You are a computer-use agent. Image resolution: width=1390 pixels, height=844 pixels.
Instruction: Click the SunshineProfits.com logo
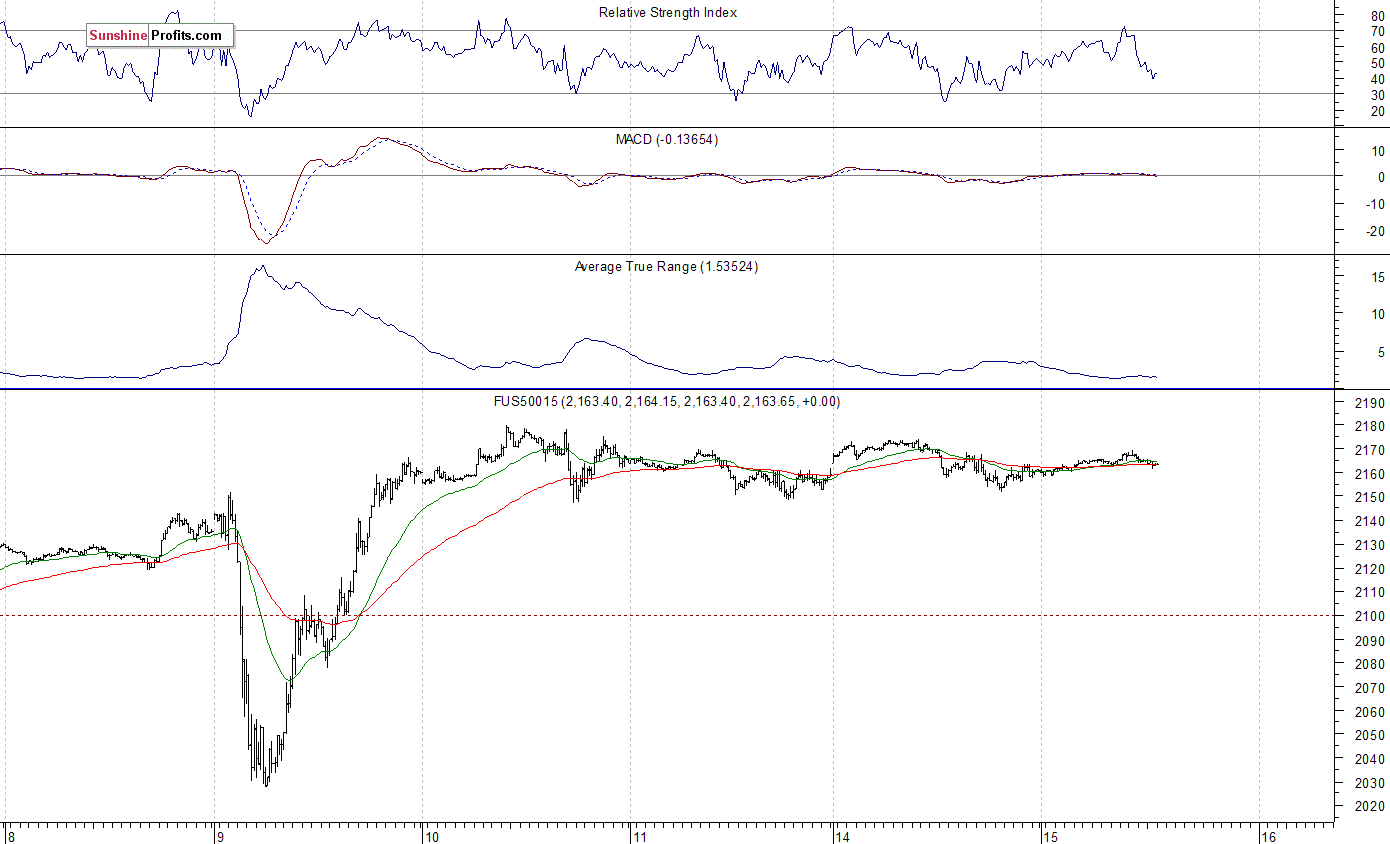coord(160,36)
